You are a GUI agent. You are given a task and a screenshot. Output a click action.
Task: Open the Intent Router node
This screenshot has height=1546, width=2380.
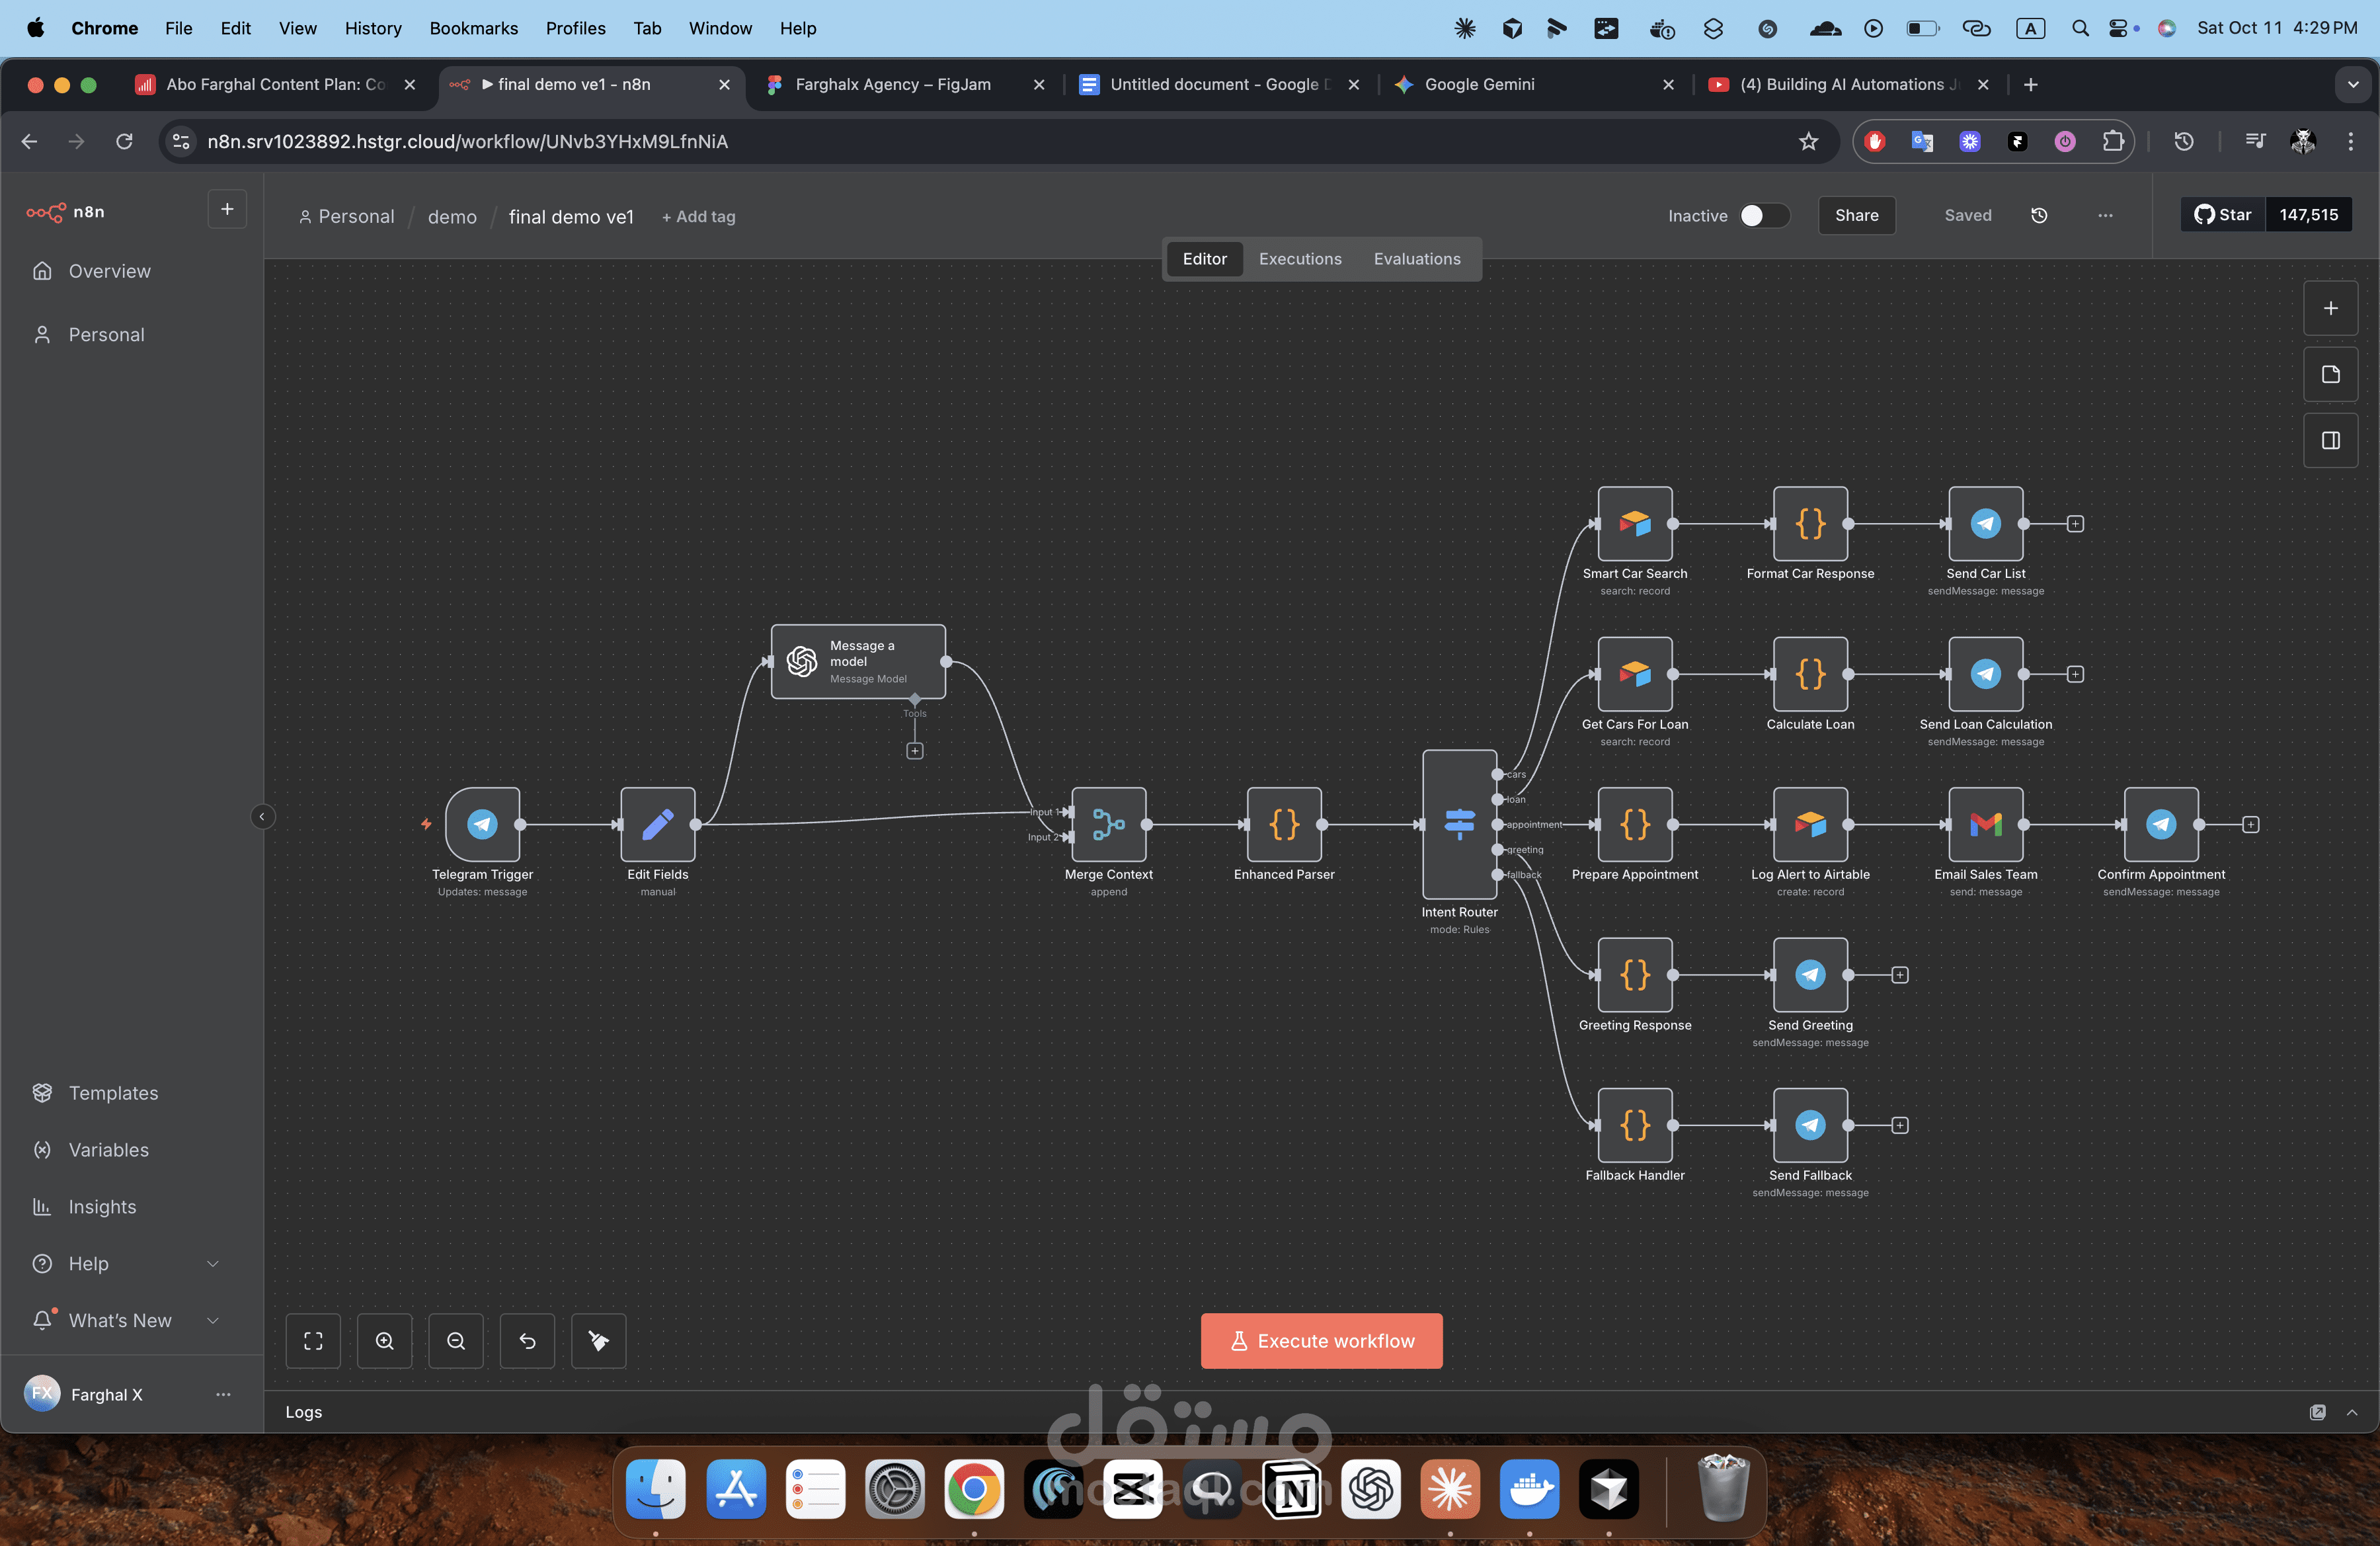[1459, 824]
